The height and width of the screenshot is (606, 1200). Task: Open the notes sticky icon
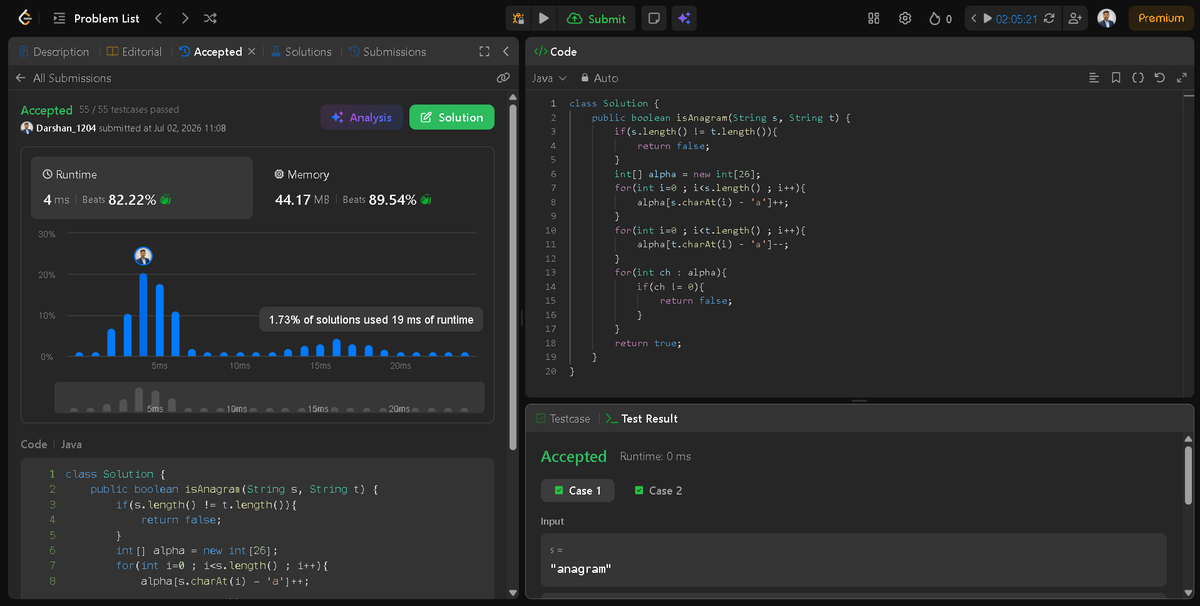(653, 18)
